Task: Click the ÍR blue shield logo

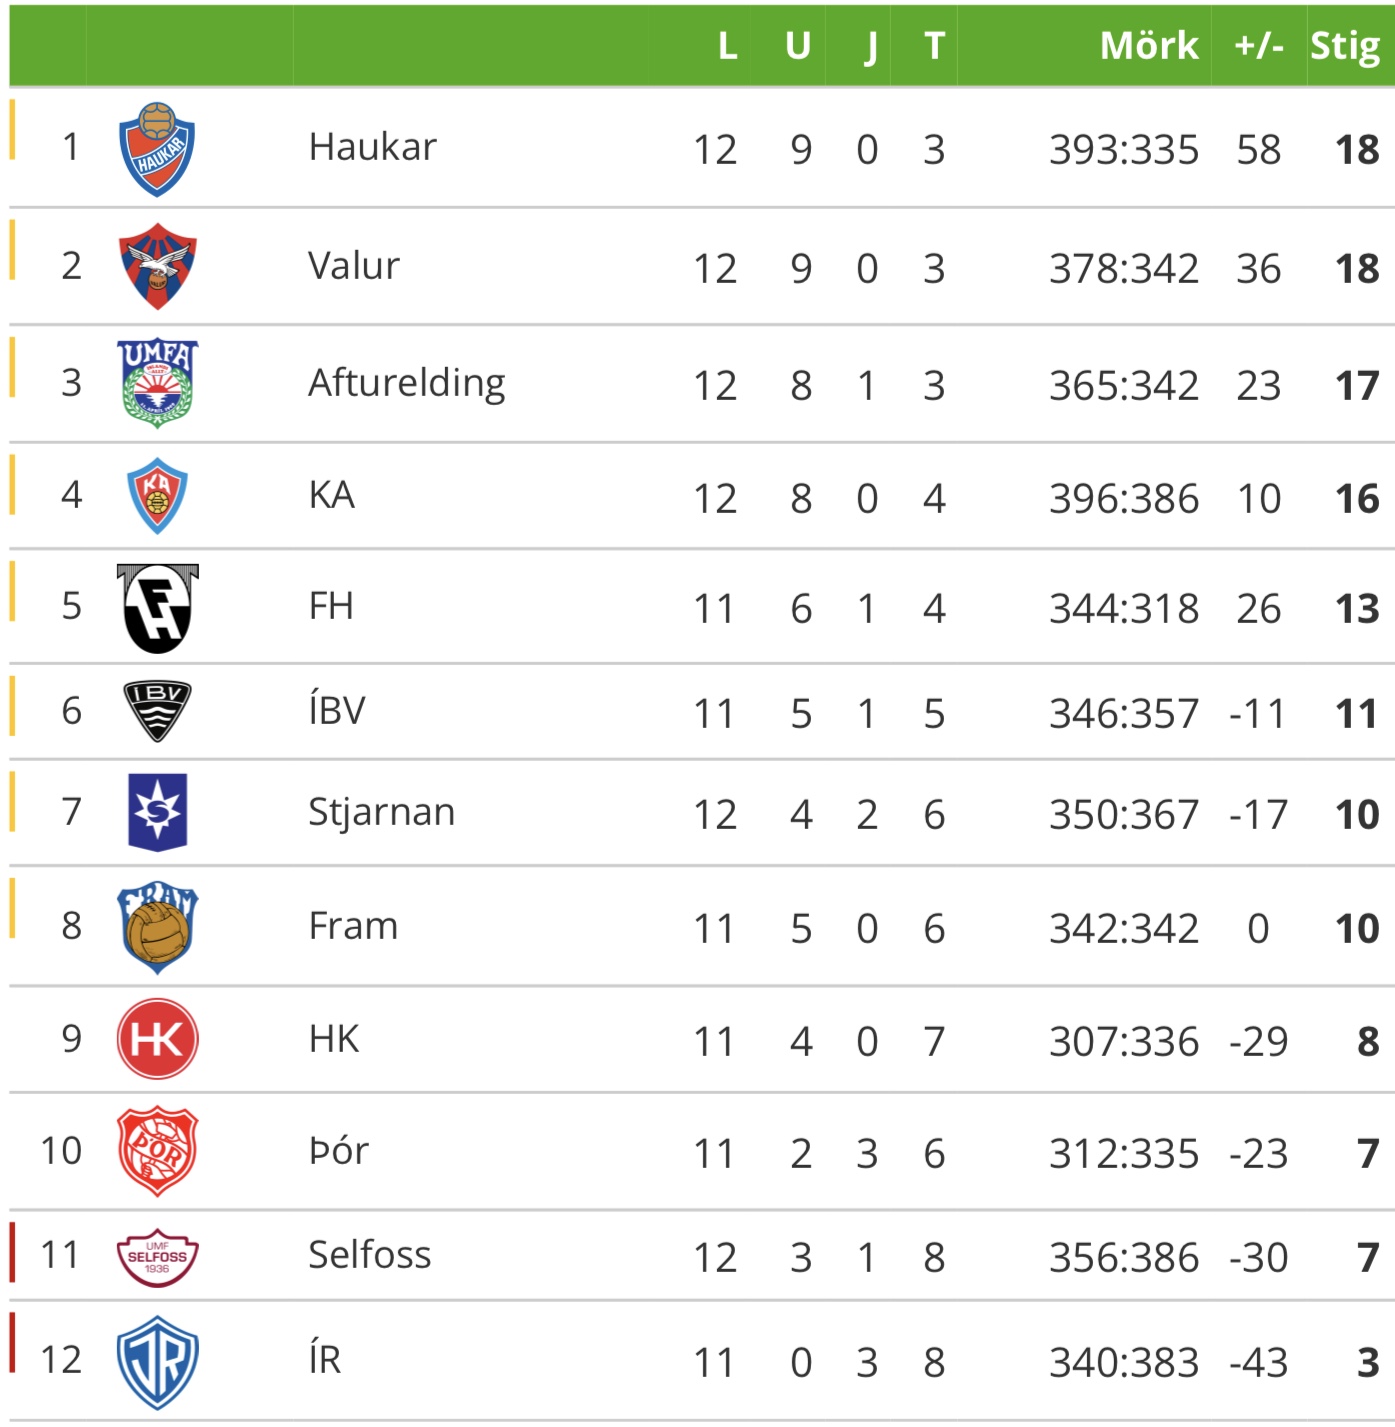Action: [157, 1361]
